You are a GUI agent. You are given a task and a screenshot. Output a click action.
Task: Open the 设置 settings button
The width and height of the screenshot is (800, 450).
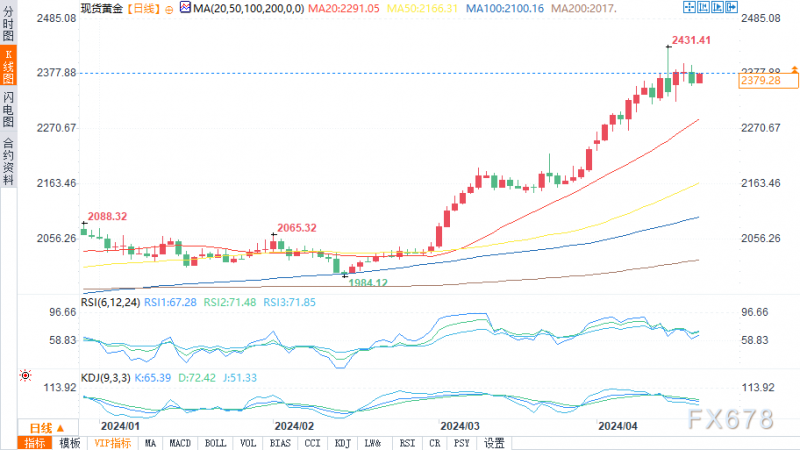[493, 443]
